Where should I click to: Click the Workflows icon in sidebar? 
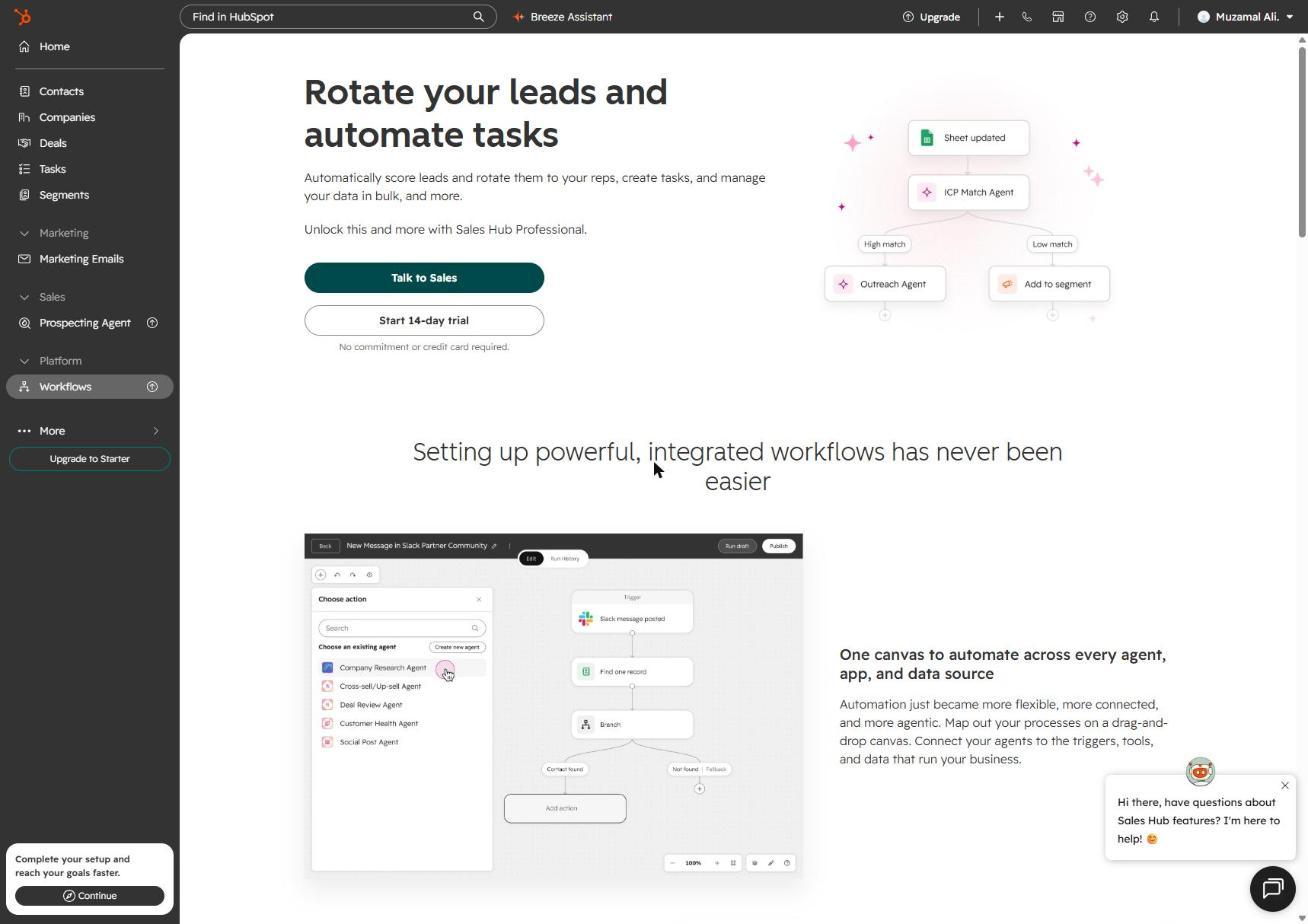(25, 387)
